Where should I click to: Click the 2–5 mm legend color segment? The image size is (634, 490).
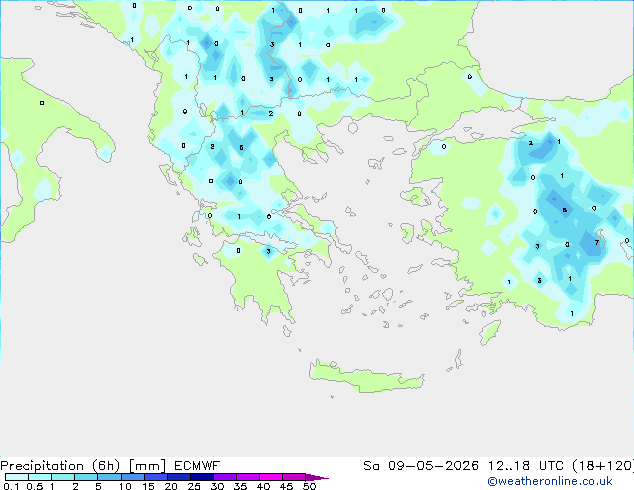pyautogui.click(x=86, y=477)
